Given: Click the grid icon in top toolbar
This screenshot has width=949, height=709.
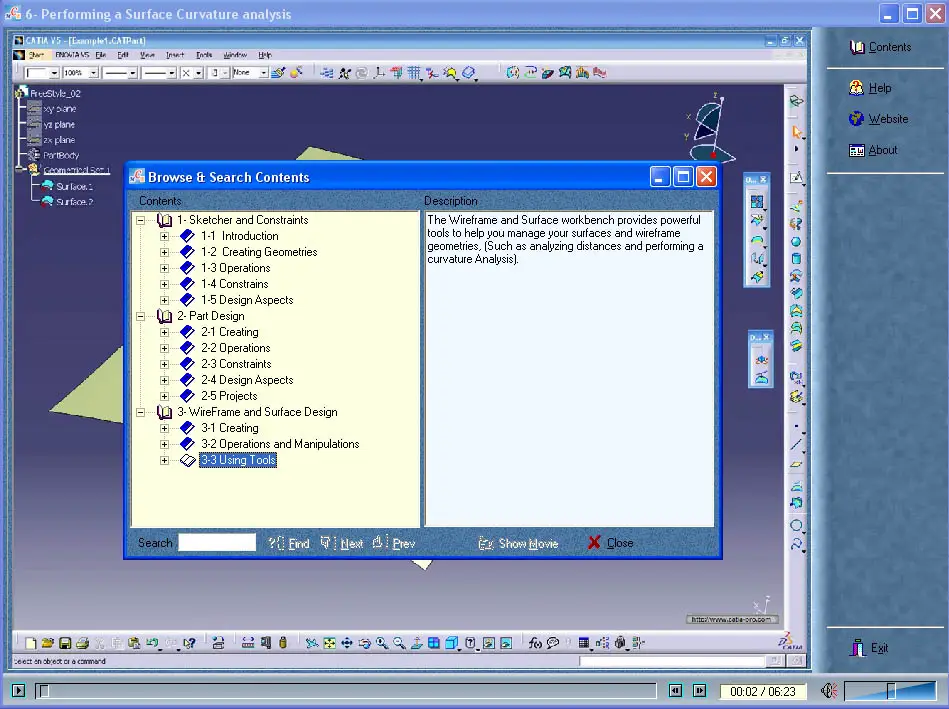Looking at the screenshot, I should tap(414, 73).
